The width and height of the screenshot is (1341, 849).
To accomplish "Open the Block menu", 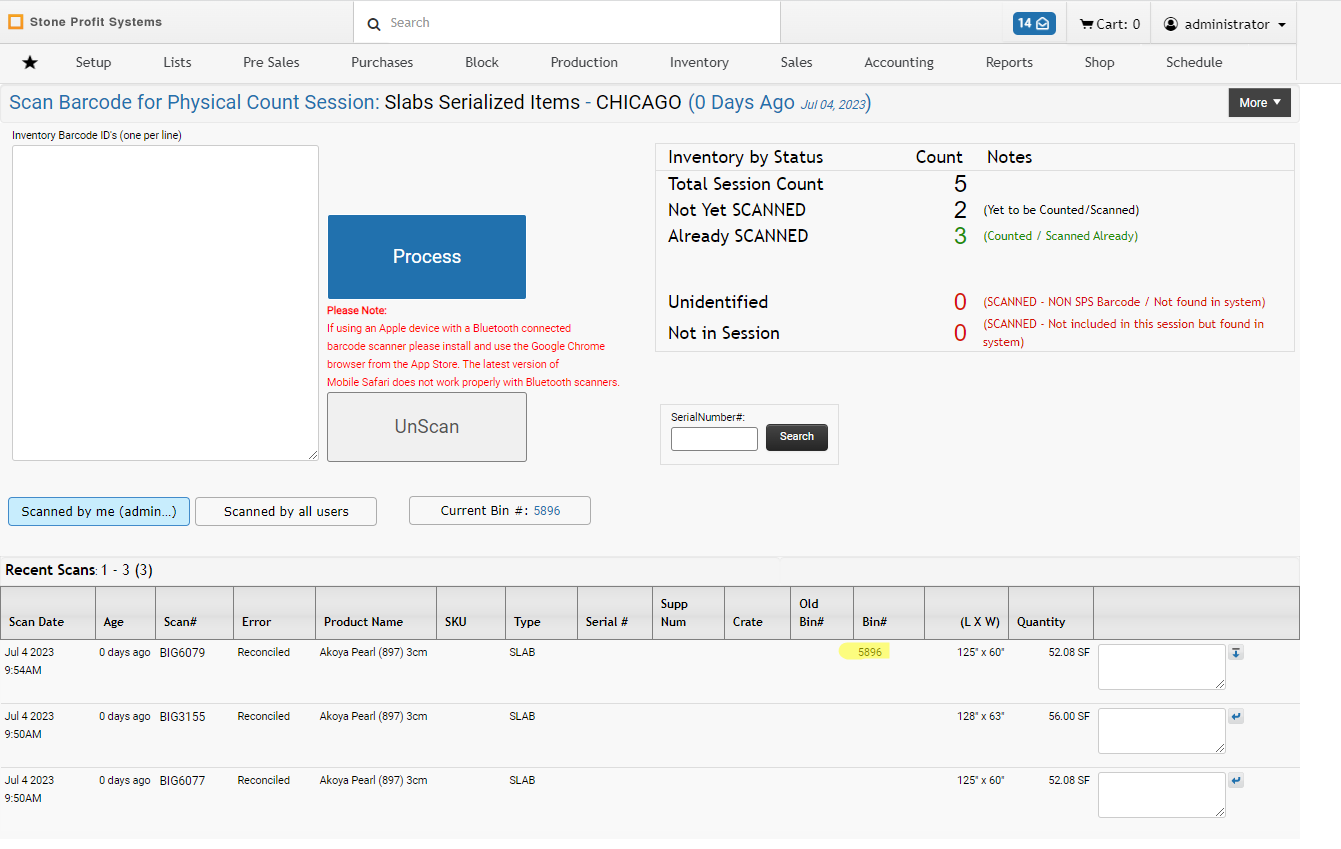I will 482,62.
